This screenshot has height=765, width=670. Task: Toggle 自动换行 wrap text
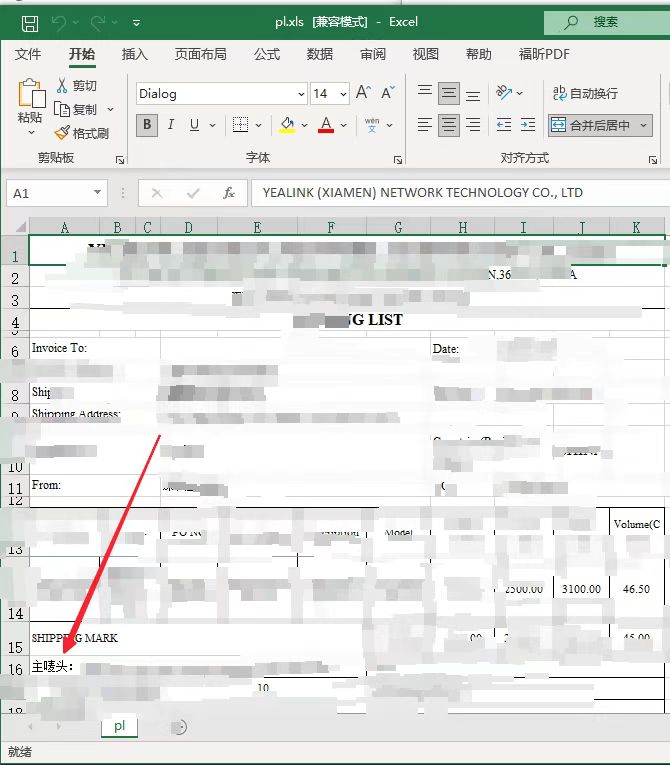(x=586, y=93)
